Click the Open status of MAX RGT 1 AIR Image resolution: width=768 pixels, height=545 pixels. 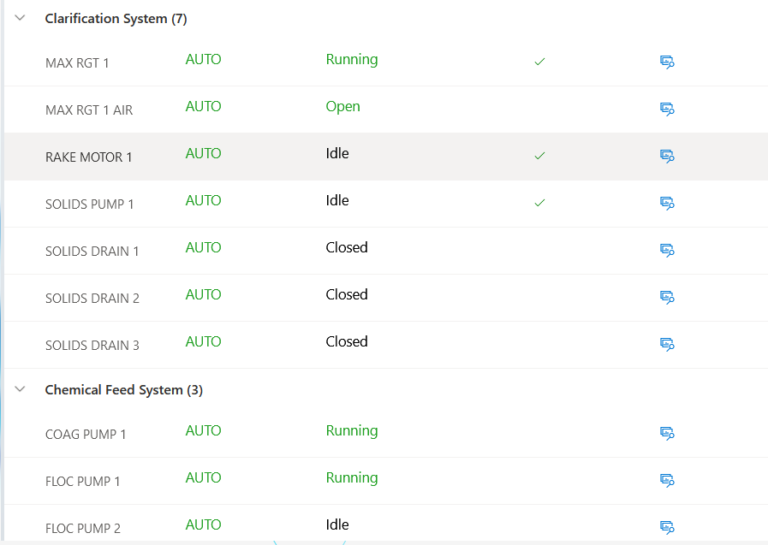tap(343, 107)
